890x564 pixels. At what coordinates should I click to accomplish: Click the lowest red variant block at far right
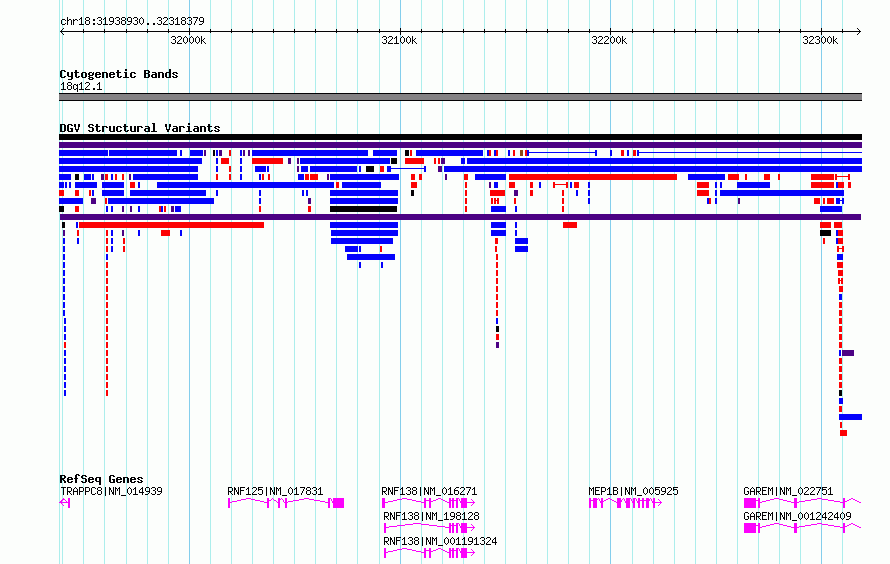tap(843, 433)
